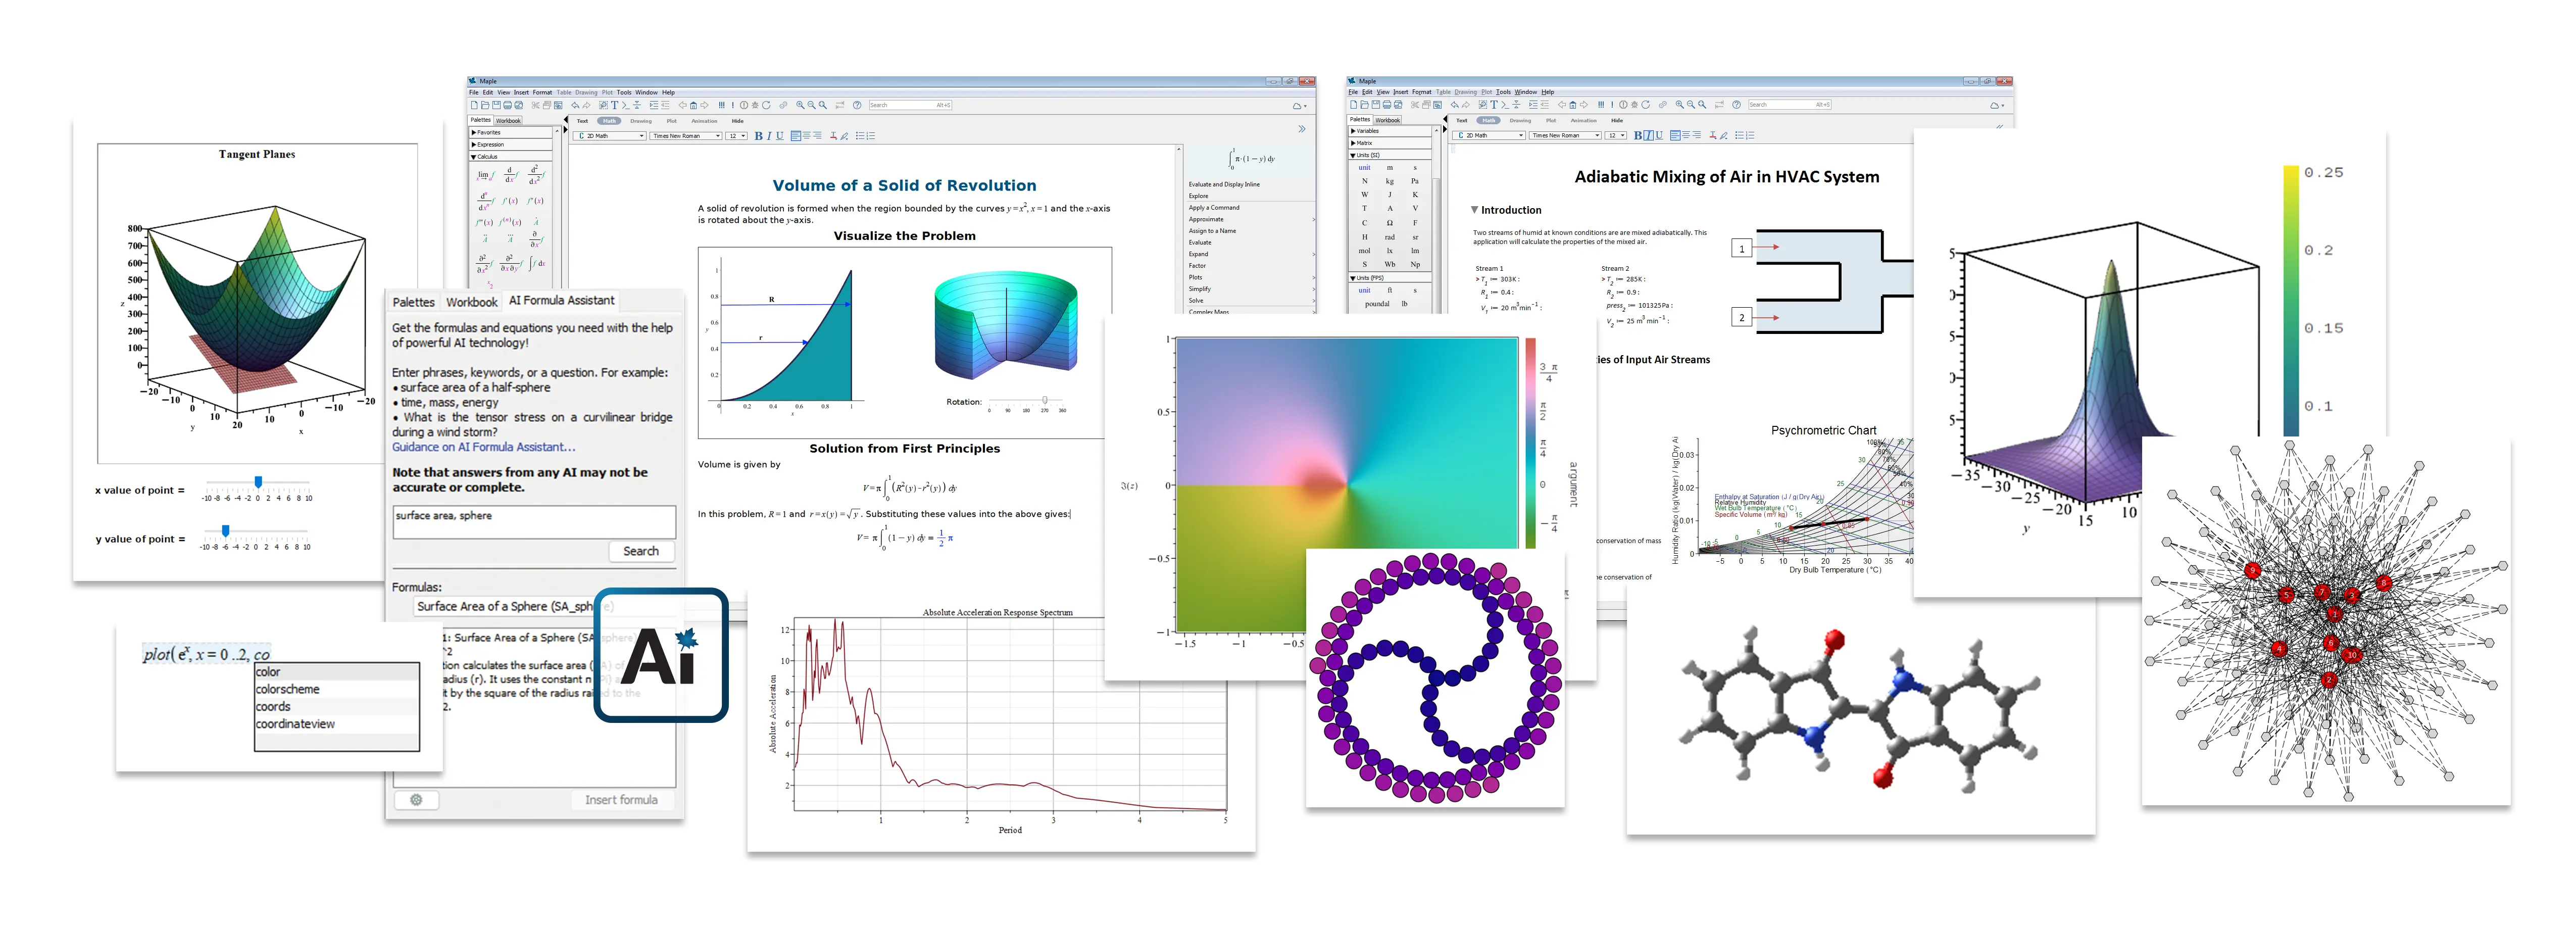Click interrupt computation icon in HVAC Maple window

(1624, 105)
